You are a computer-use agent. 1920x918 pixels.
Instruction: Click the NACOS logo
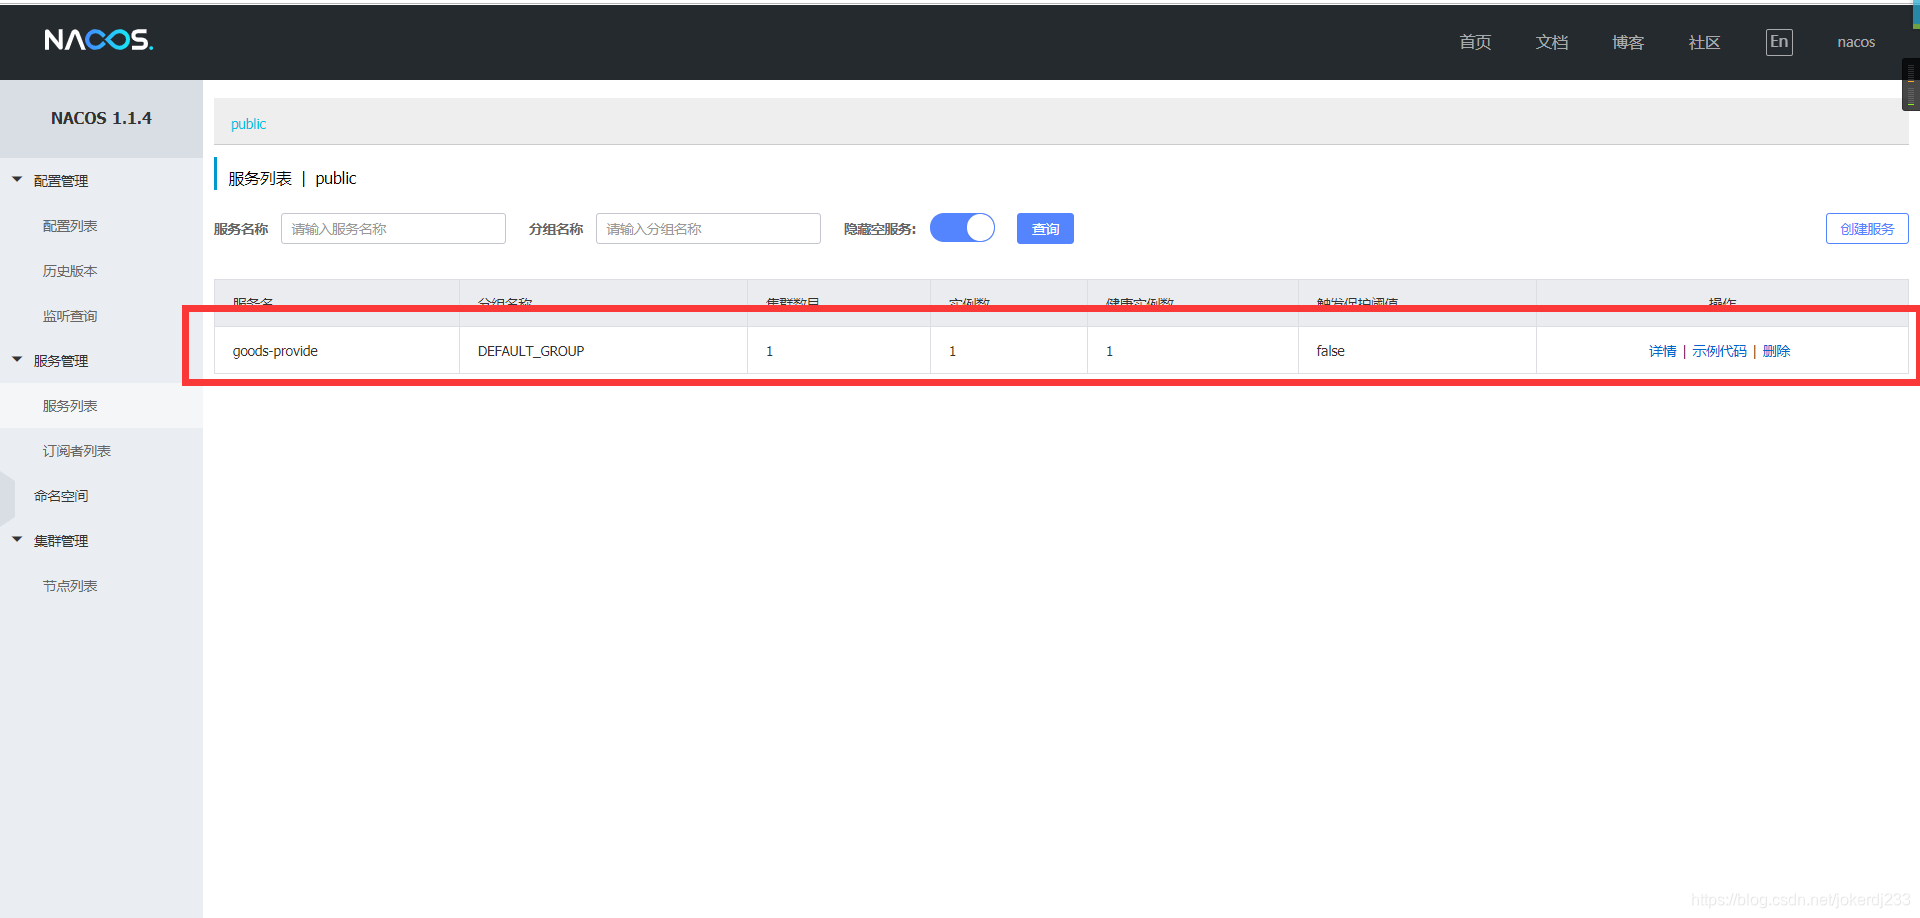pyautogui.click(x=98, y=40)
